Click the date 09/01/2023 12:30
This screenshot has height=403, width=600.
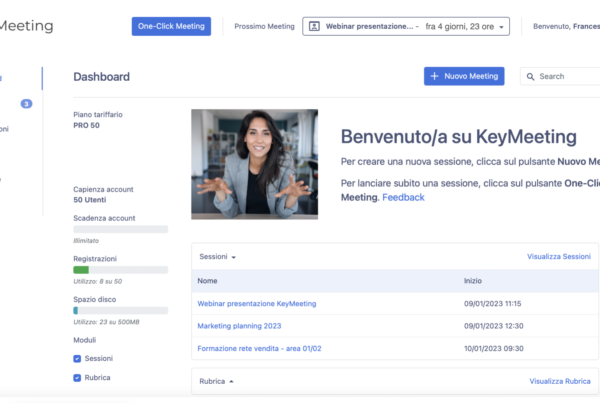494,326
